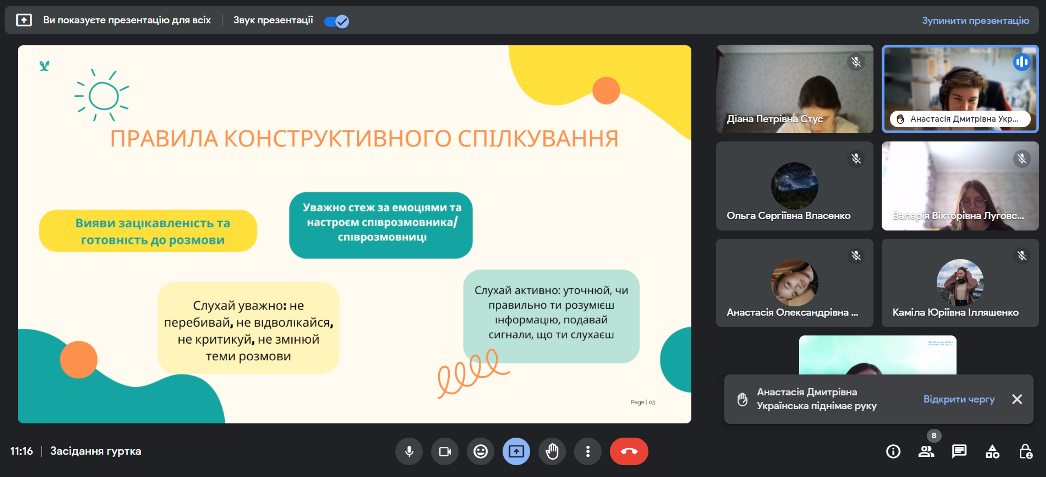Click the shared presentation slide
The image size is (1046, 477).
(x=354, y=234)
